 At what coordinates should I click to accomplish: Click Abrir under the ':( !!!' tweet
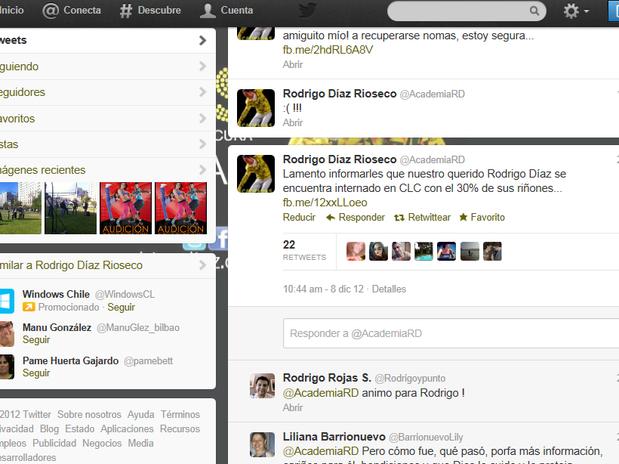(x=293, y=123)
